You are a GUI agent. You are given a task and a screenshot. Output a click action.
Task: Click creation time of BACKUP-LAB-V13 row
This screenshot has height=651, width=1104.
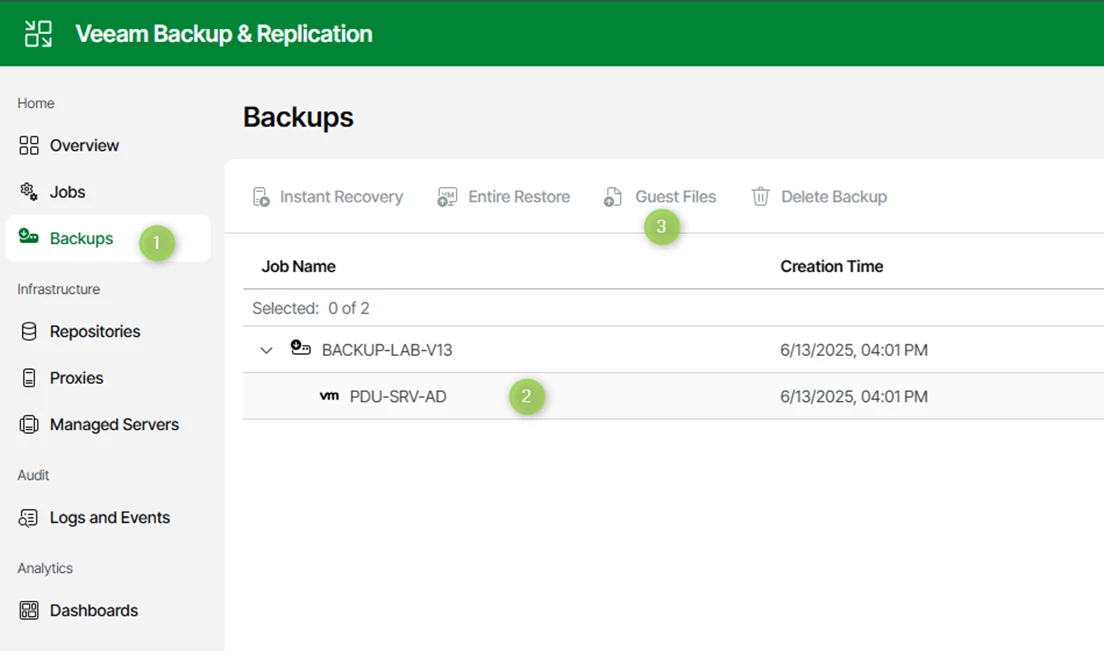tap(854, 350)
